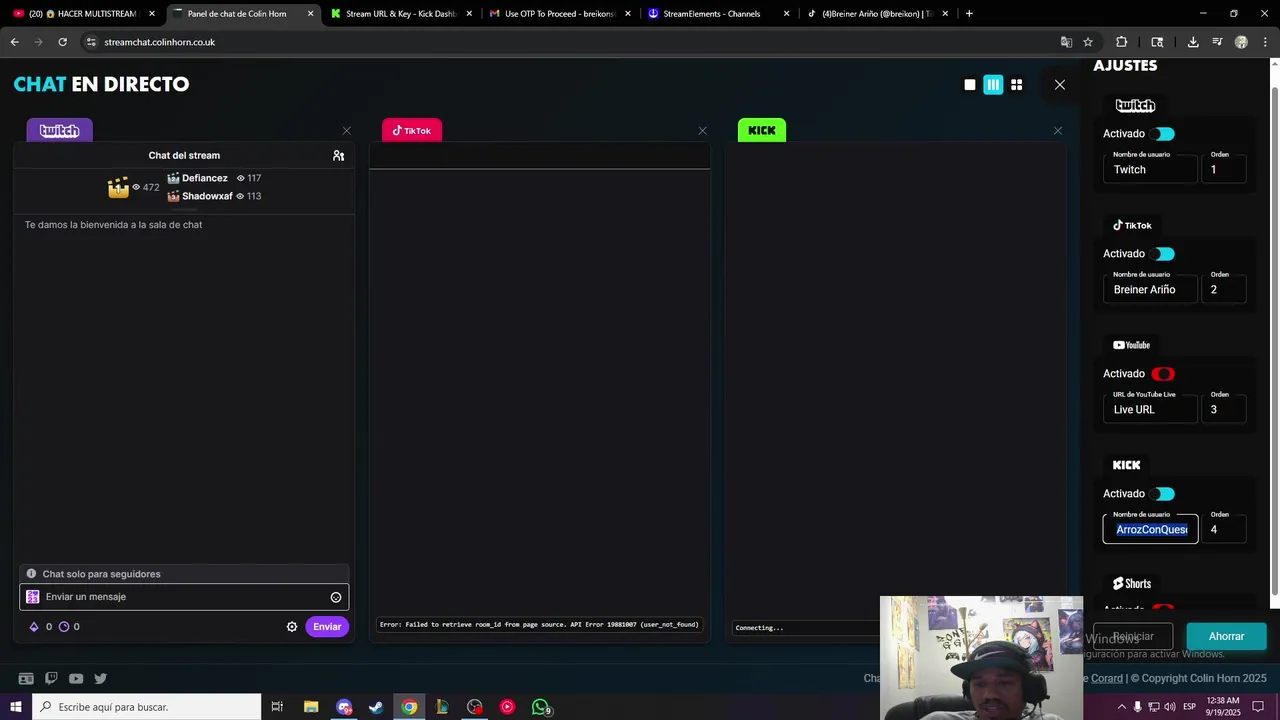Reload the page
The image size is (1280, 720).
click(x=62, y=42)
